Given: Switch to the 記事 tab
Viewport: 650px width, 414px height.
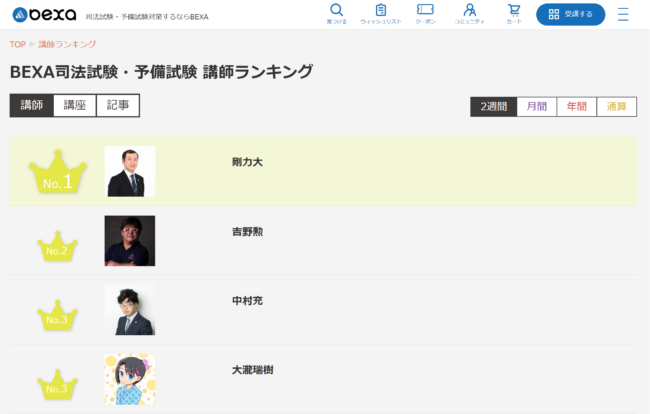Looking at the screenshot, I should [118, 105].
